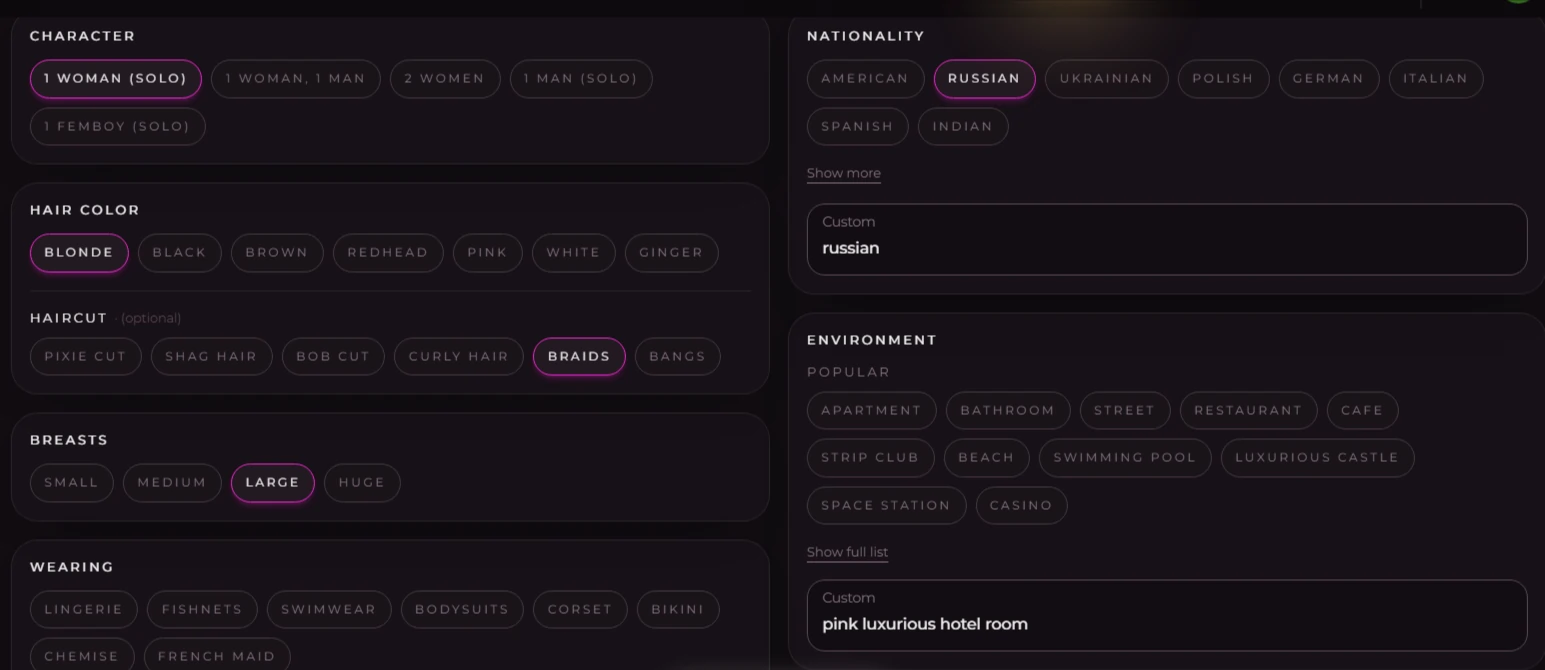
Task: Deselect the Blonde hair color
Action: (78, 252)
